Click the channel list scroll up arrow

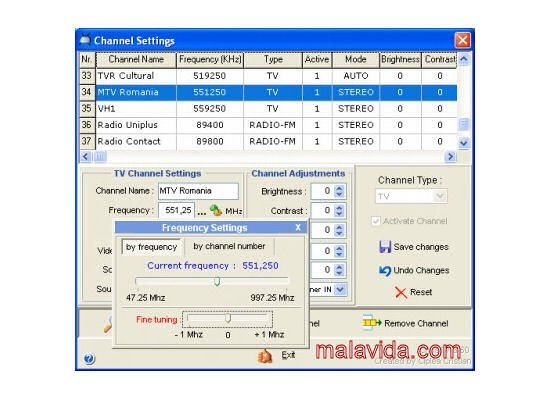464,59
